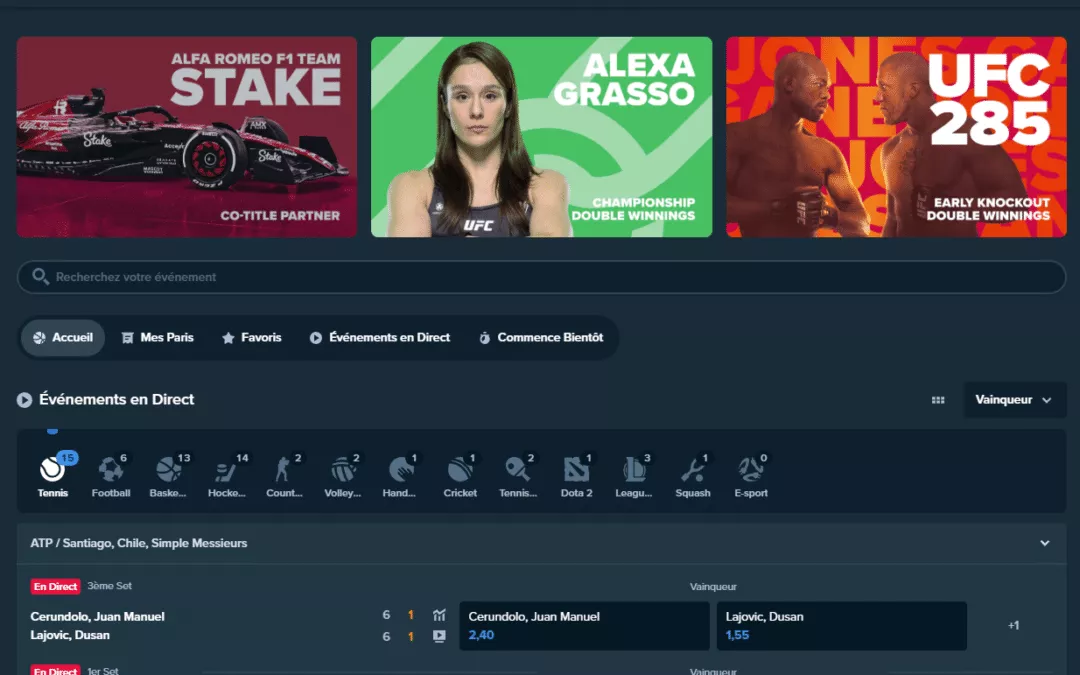The width and height of the screenshot is (1080, 675).
Task: Switch layout with the grid view icon
Action: (x=938, y=400)
